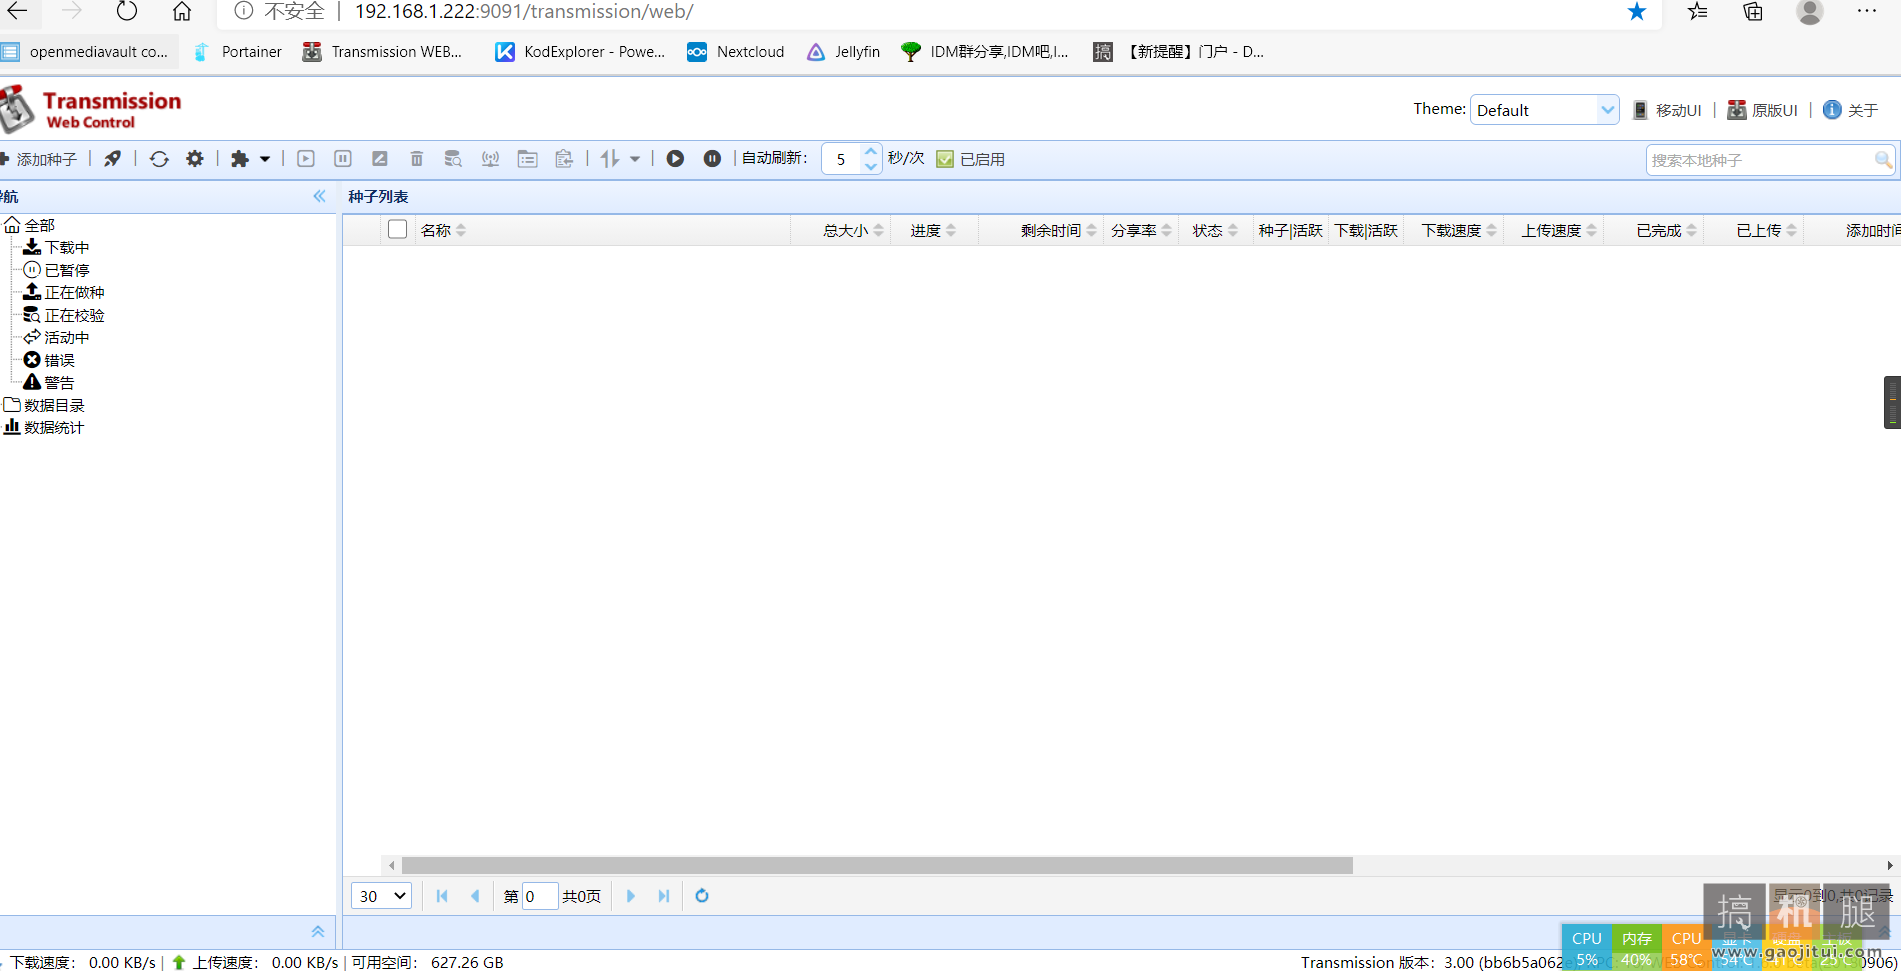Image resolution: width=1901 pixels, height=971 pixels.
Task: Click the edit/rename torrent icon
Action: tap(380, 159)
